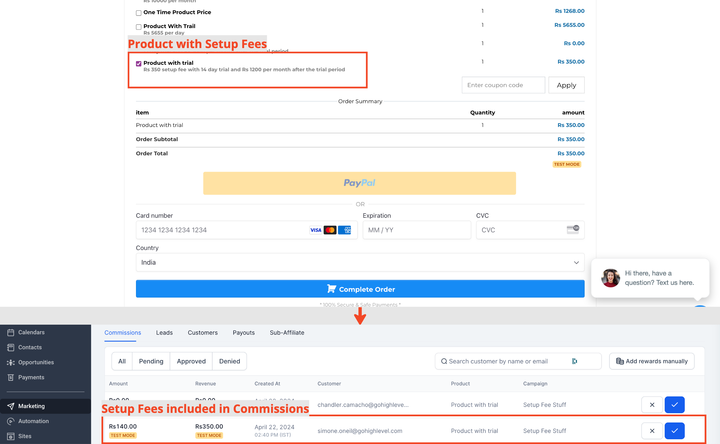The width and height of the screenshot is (720, 444).
Task: Apply the coupon code
Action: (566, 85)
